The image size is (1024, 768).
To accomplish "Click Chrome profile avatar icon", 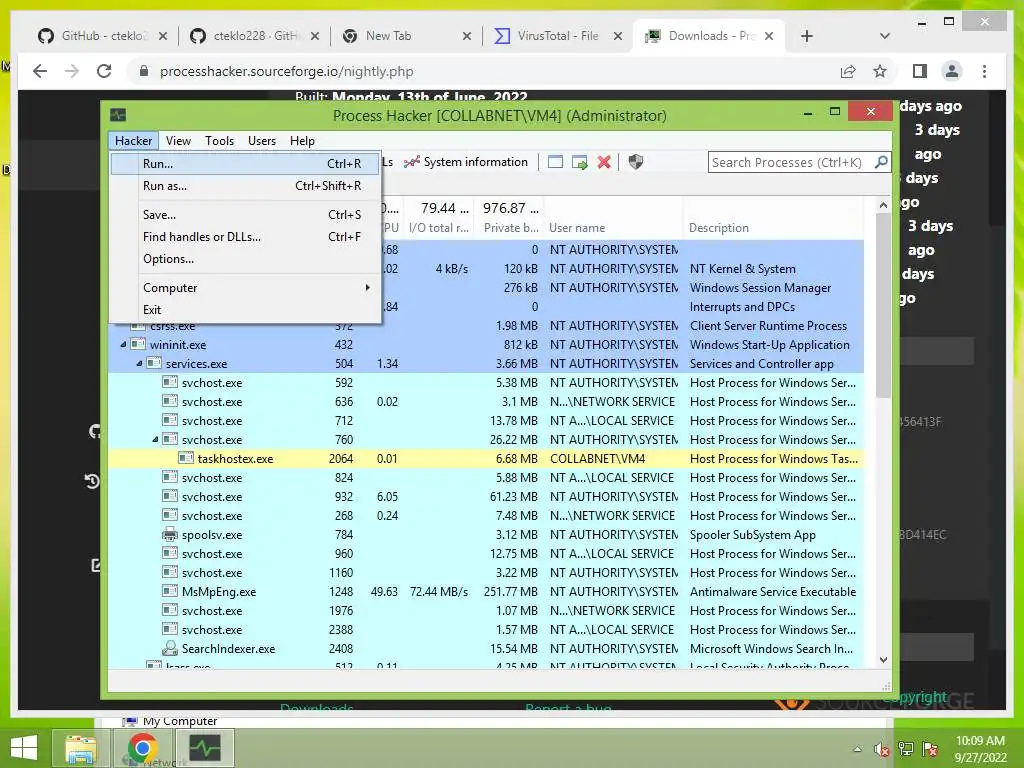I will 952,71.
